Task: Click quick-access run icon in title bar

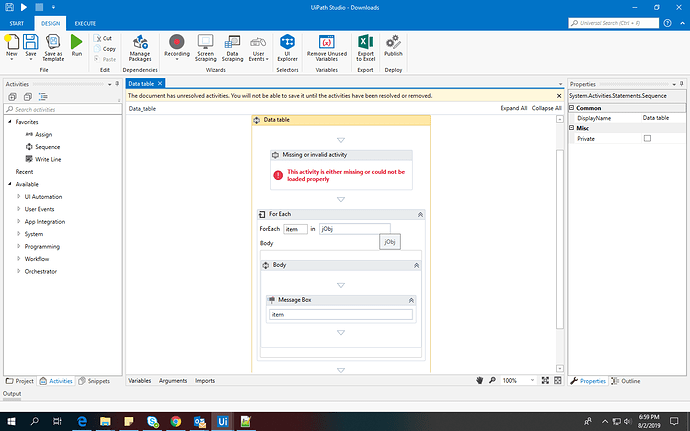Action: pyautogui.click(x=24, y=7)
